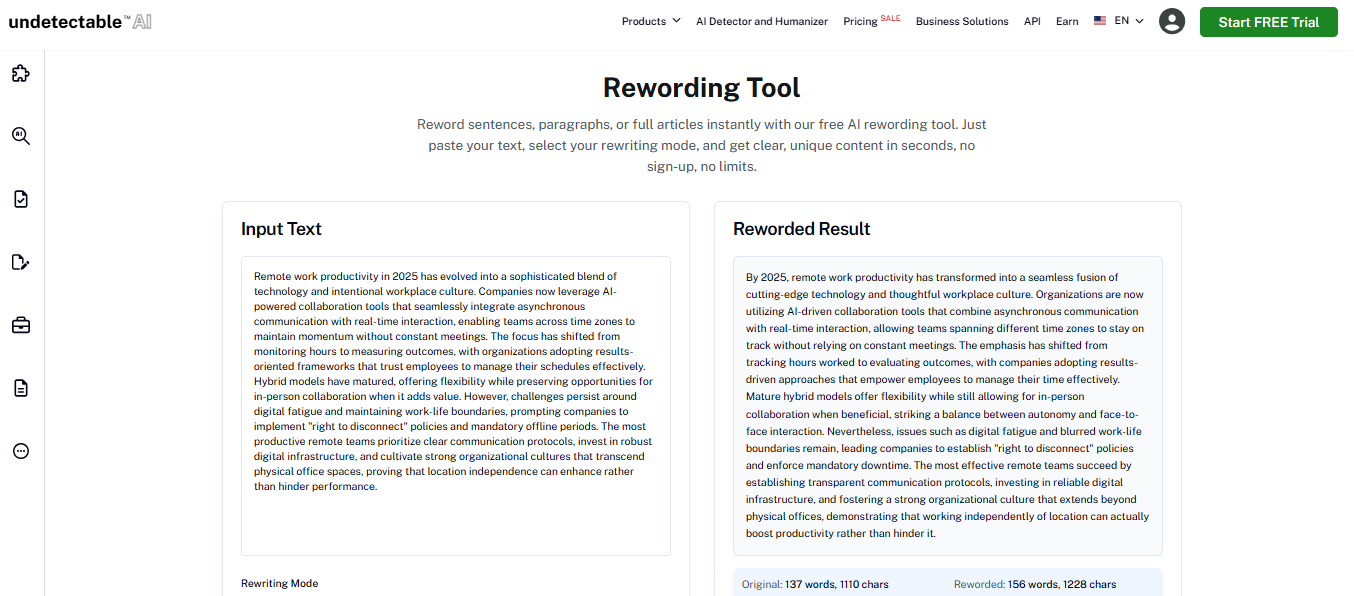Viewport: 1354px width, 596px height.
Task: Expand the Products dropdown menu
Action: pos(650,21)
